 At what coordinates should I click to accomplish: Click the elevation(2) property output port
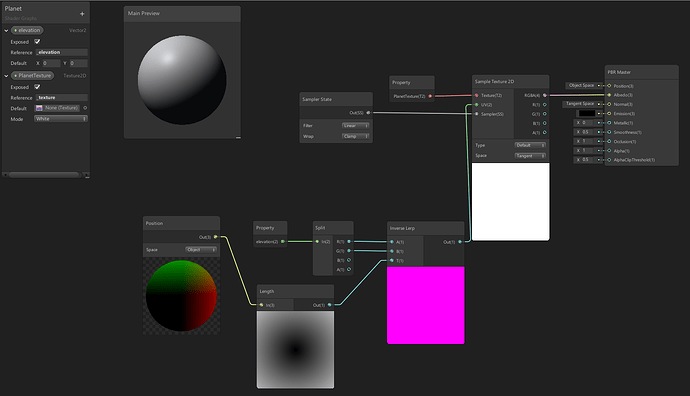[283, 242]
